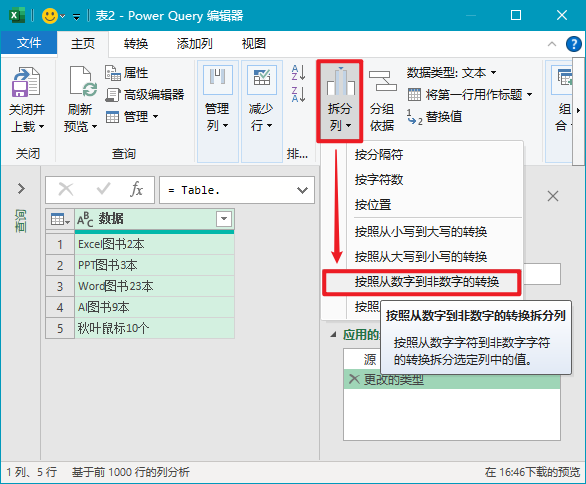Open help with the question mark icon
Viewport: 586px width, 484px height.
point(574,44)
